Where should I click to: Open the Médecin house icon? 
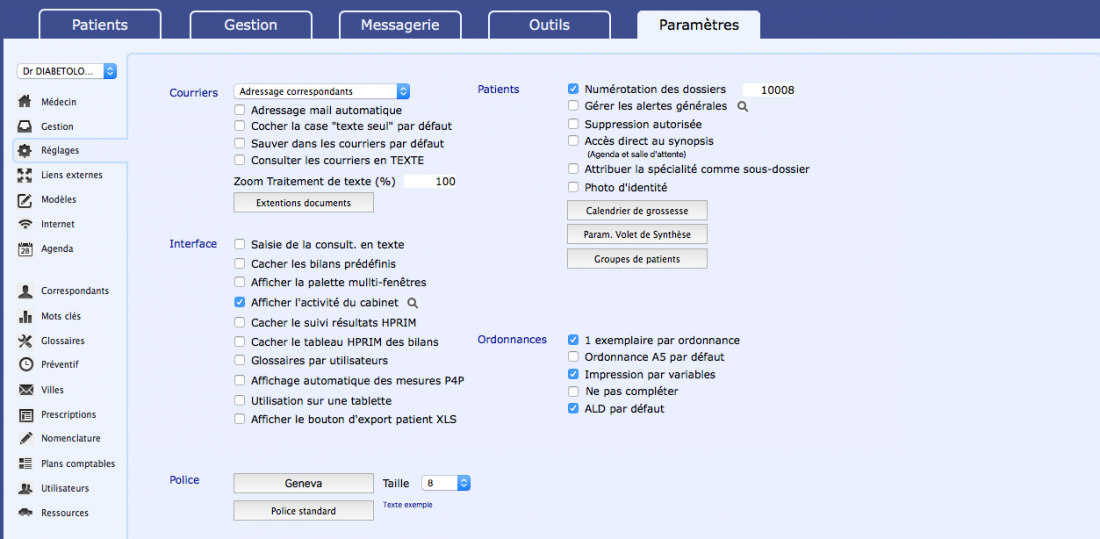(25, 102)
